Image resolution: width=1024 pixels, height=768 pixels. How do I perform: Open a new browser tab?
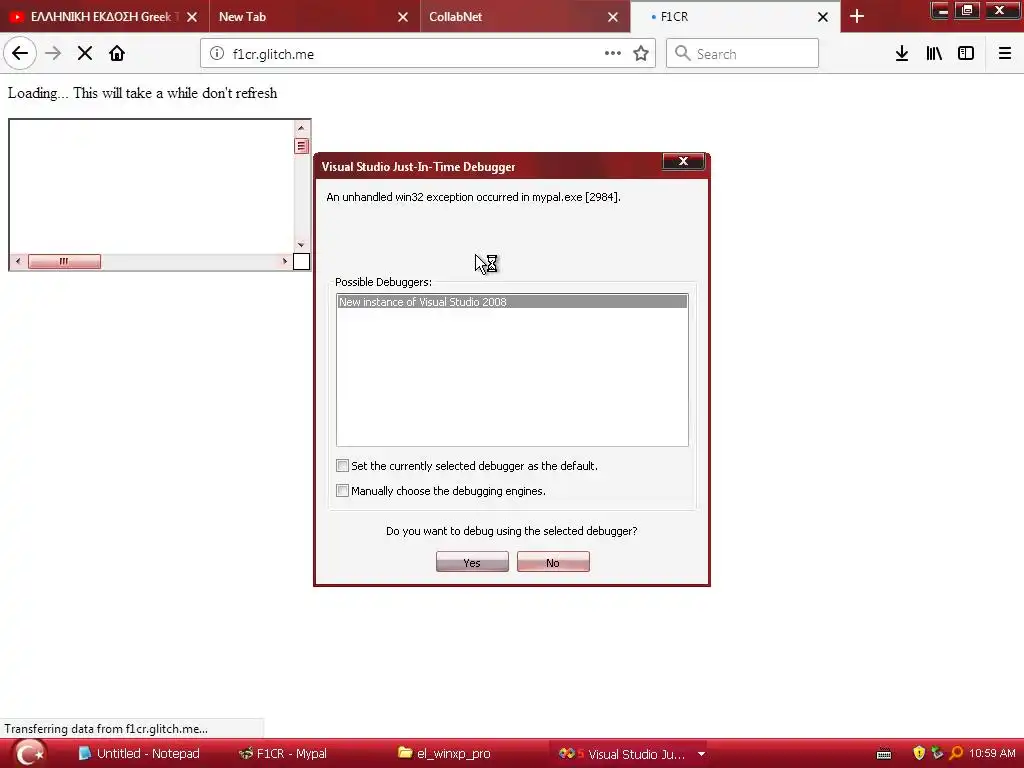(857, 17)
